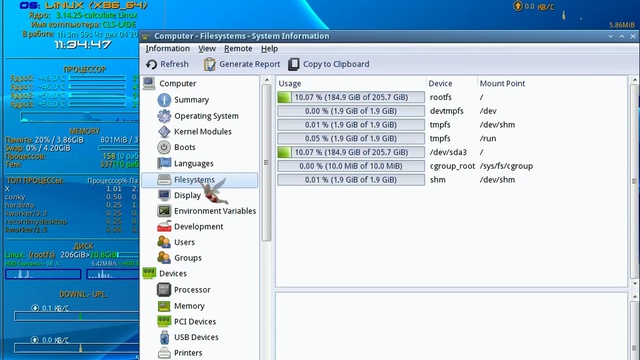Select the /sys/fs/cgroup mount point

coord(506,166)
